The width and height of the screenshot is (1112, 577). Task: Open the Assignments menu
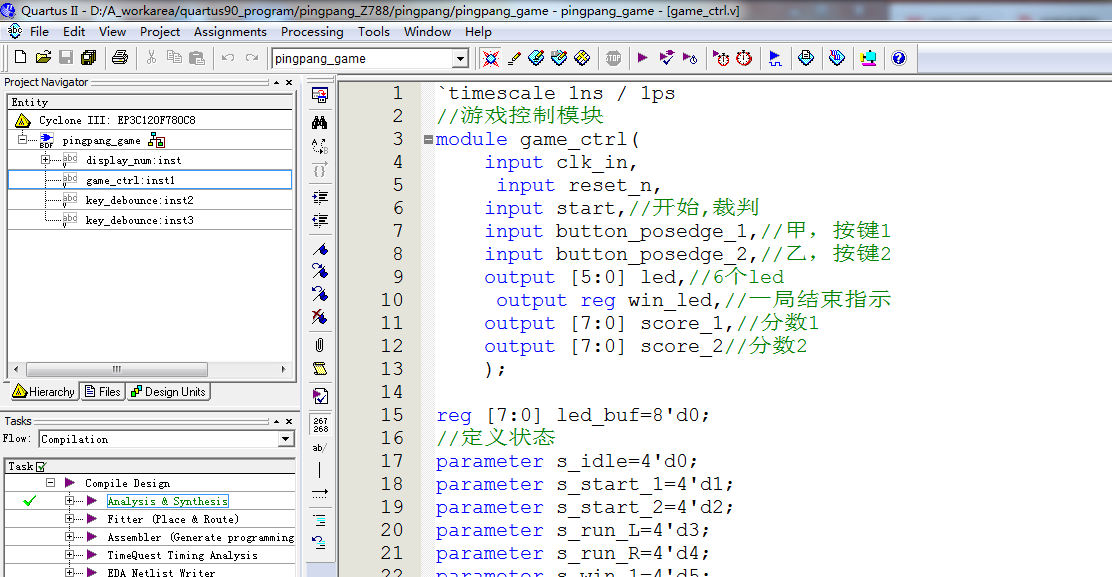pyautogui.click(x=230, y=31)
